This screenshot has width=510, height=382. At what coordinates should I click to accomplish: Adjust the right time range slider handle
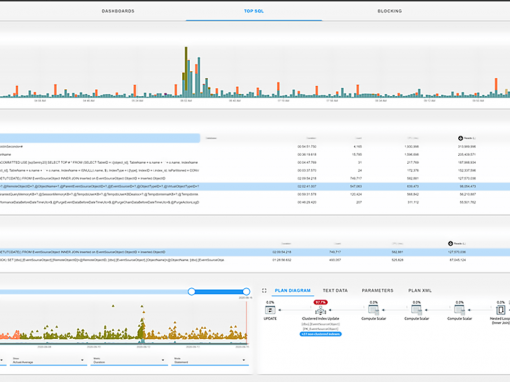(246, 292)
